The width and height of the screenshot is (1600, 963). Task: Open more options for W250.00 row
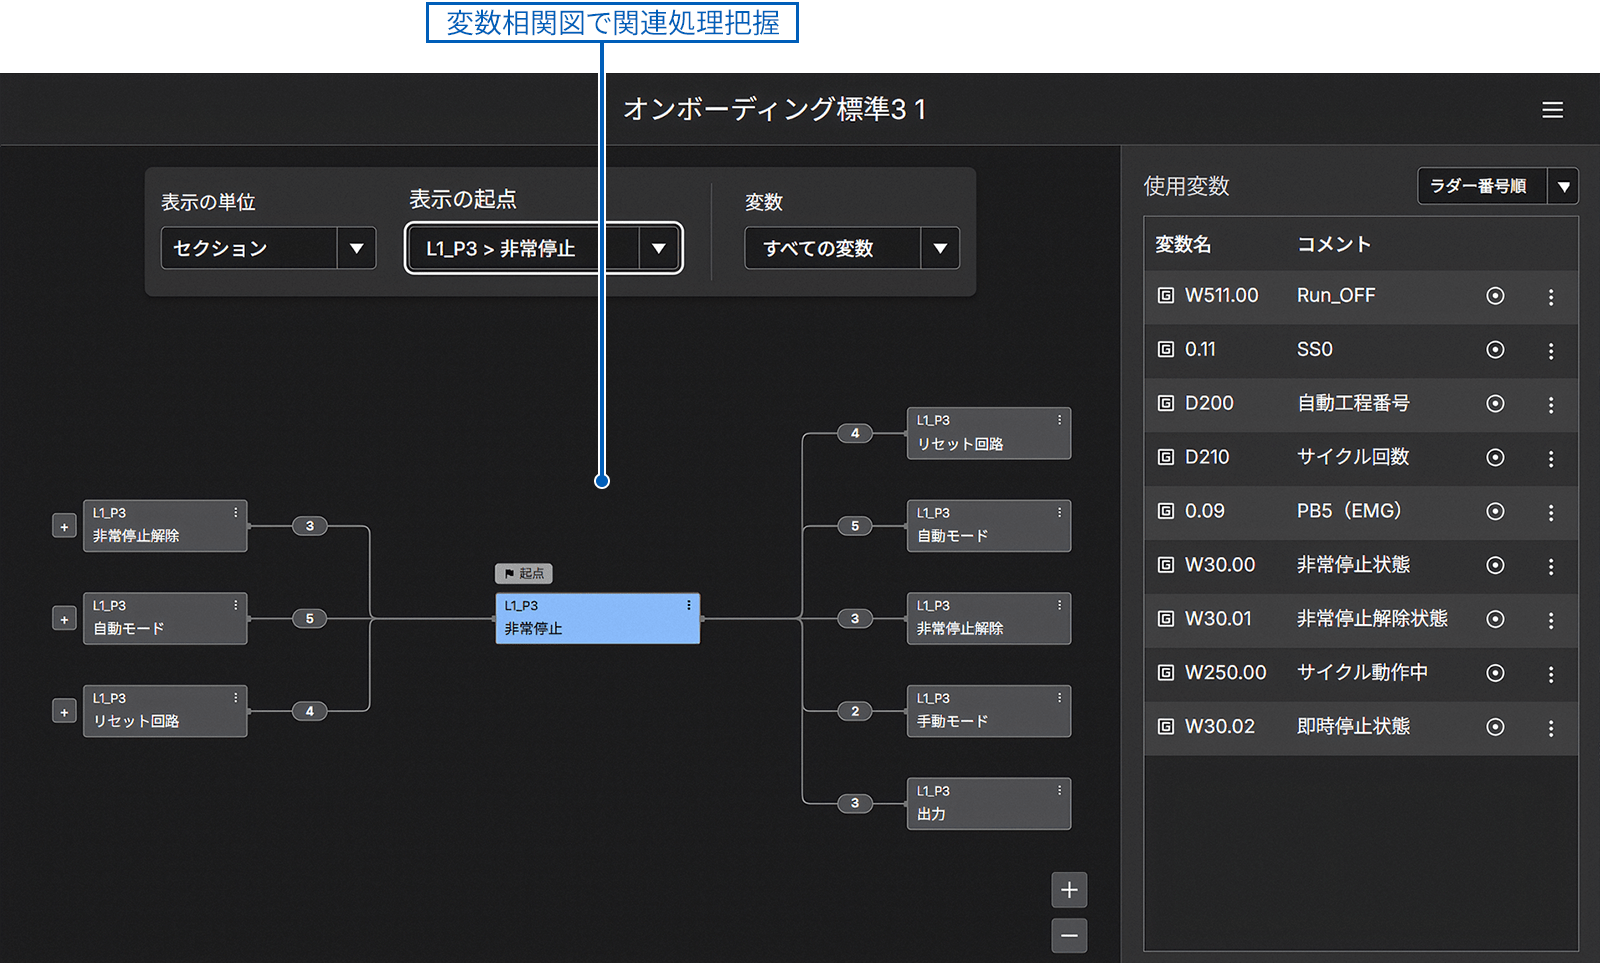(1551, 675)
